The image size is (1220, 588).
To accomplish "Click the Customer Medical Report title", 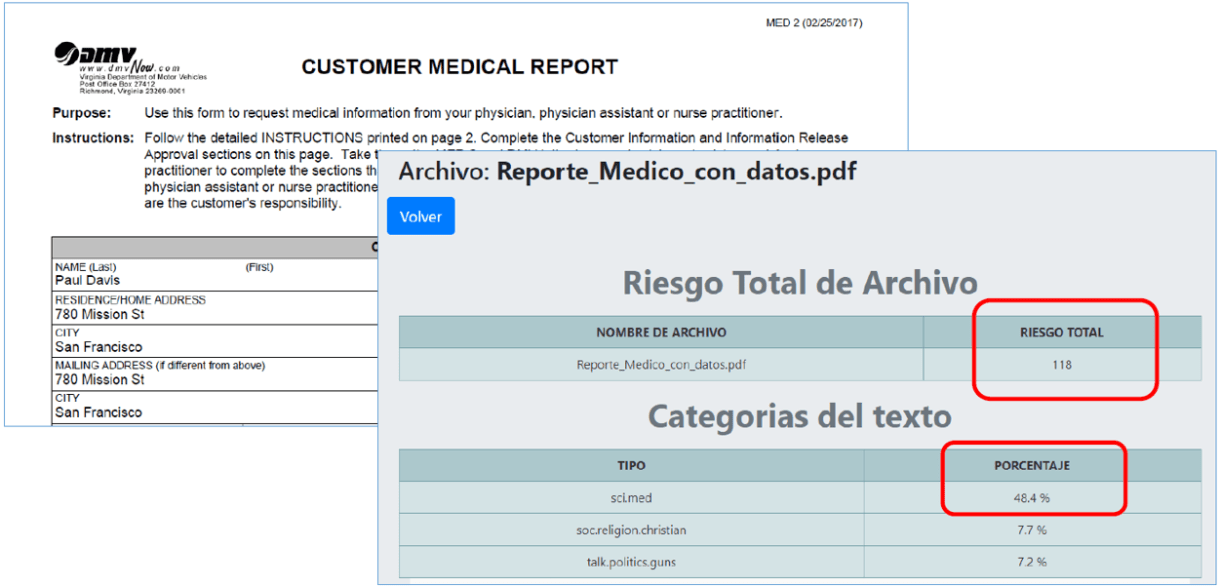I will pyautogui.click(x=459, y=68).
